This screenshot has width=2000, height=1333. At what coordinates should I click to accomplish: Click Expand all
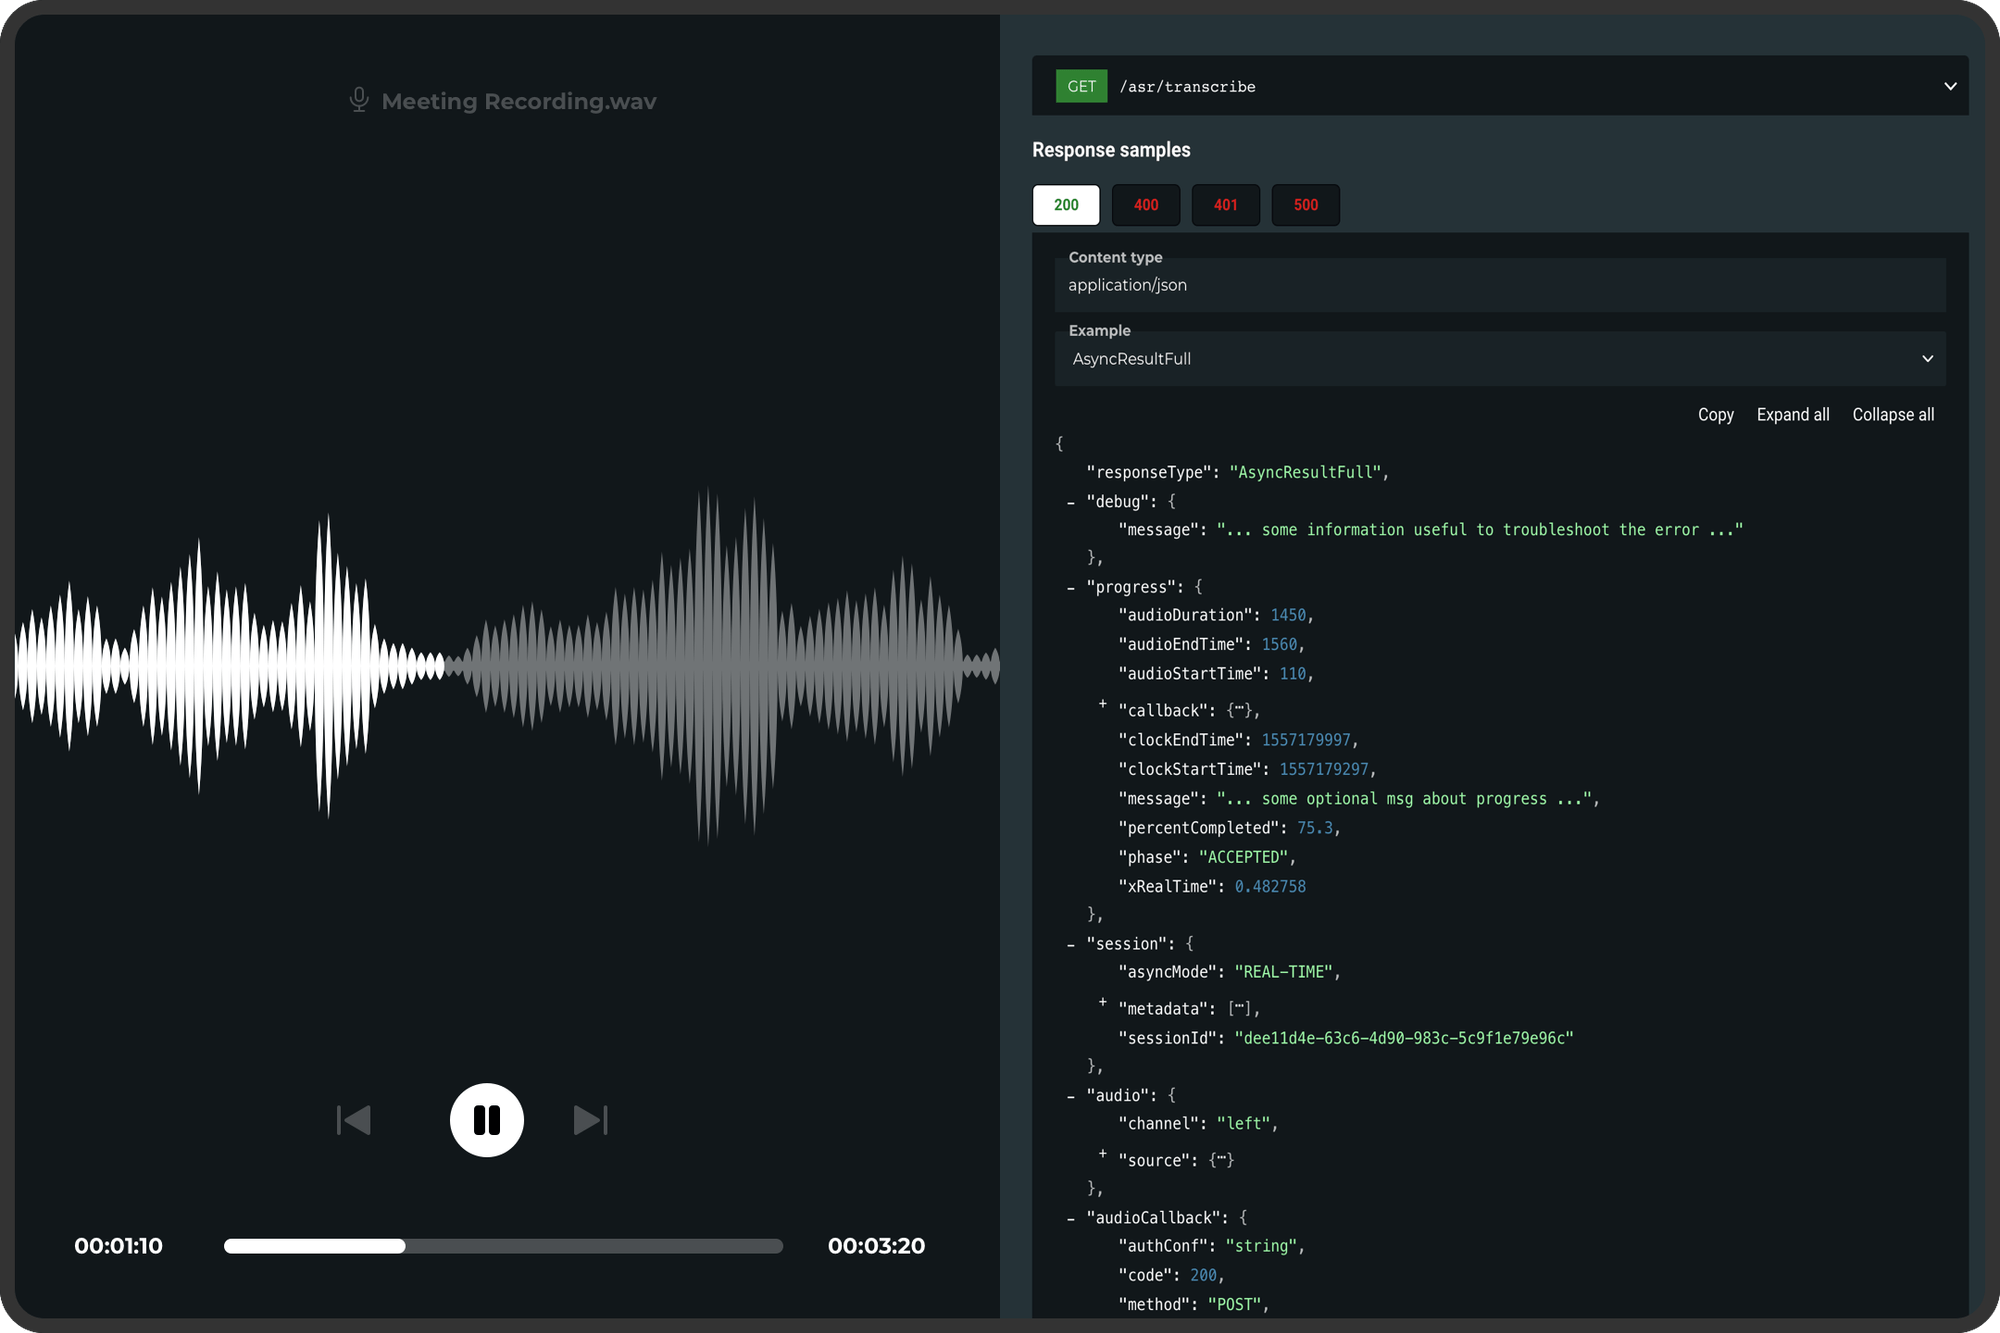(1793, 415)
